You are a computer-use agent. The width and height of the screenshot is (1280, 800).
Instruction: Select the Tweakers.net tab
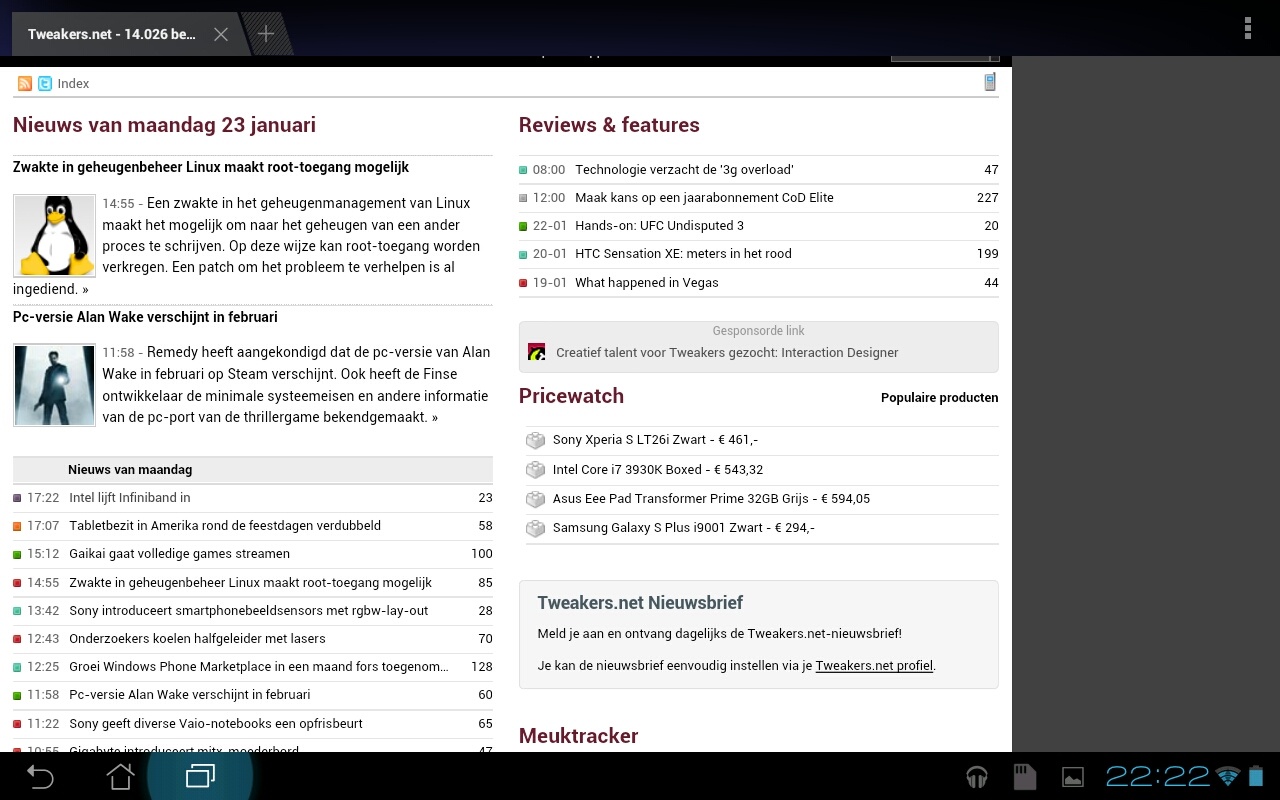[112, 34]
